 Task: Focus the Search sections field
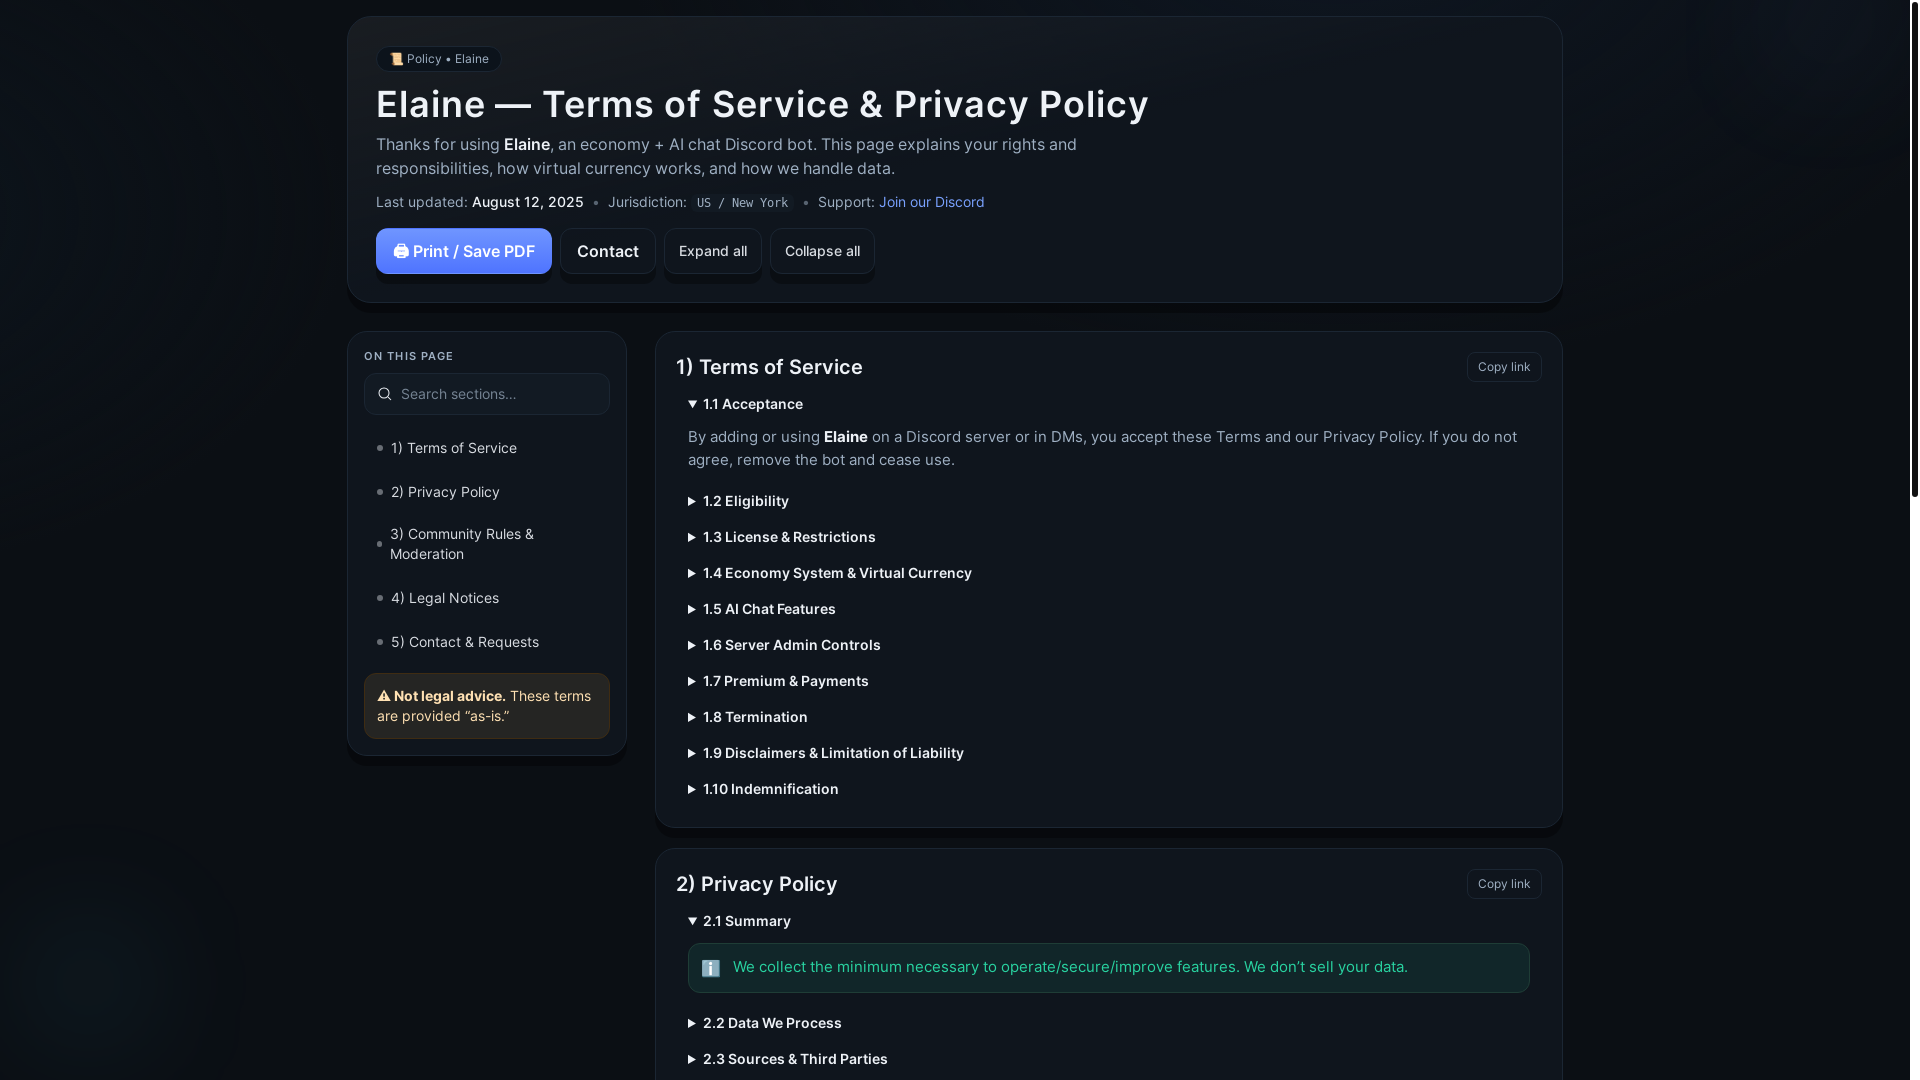point(487,394)
